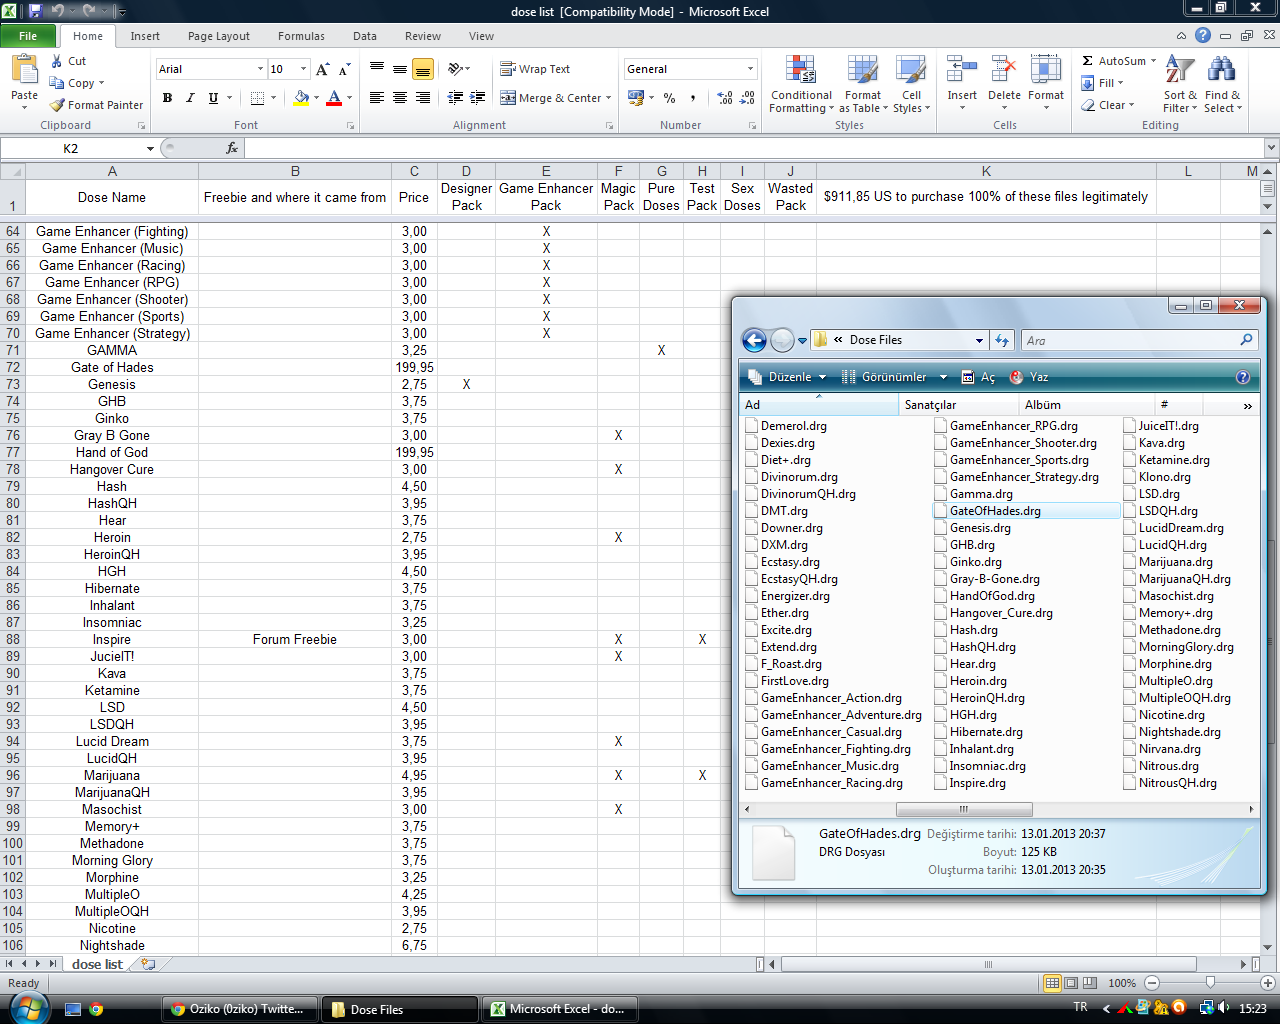Screen dimensions: 1280x1024
Task: Click Merge & Center button
Action: coord(550,98)
